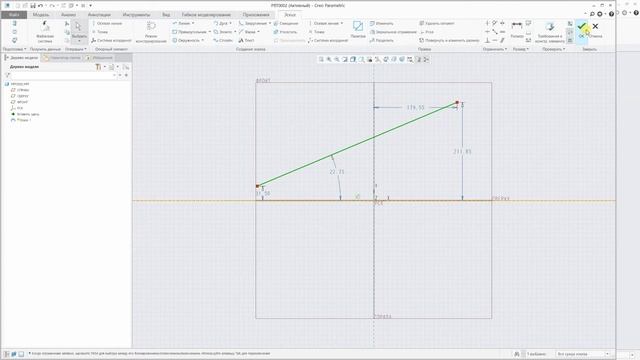
Task: Click the green sketched line in canvas
Action: [357, 144]
